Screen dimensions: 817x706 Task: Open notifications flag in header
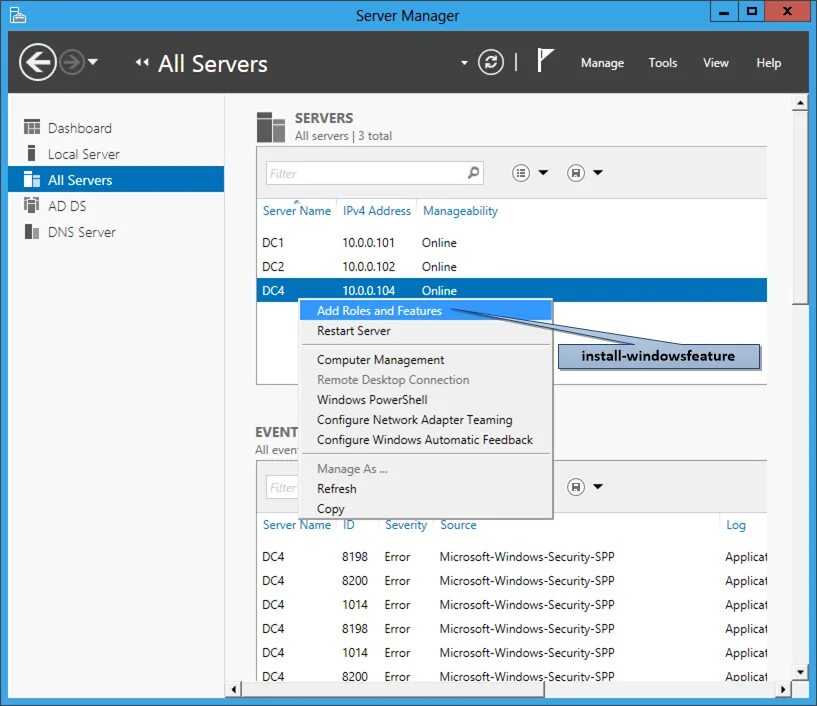[x=544, y=60]
